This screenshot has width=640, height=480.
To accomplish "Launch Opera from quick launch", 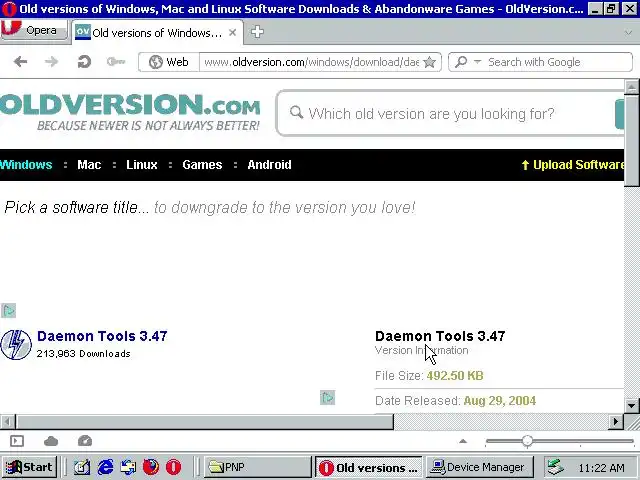I will [173, 467].
